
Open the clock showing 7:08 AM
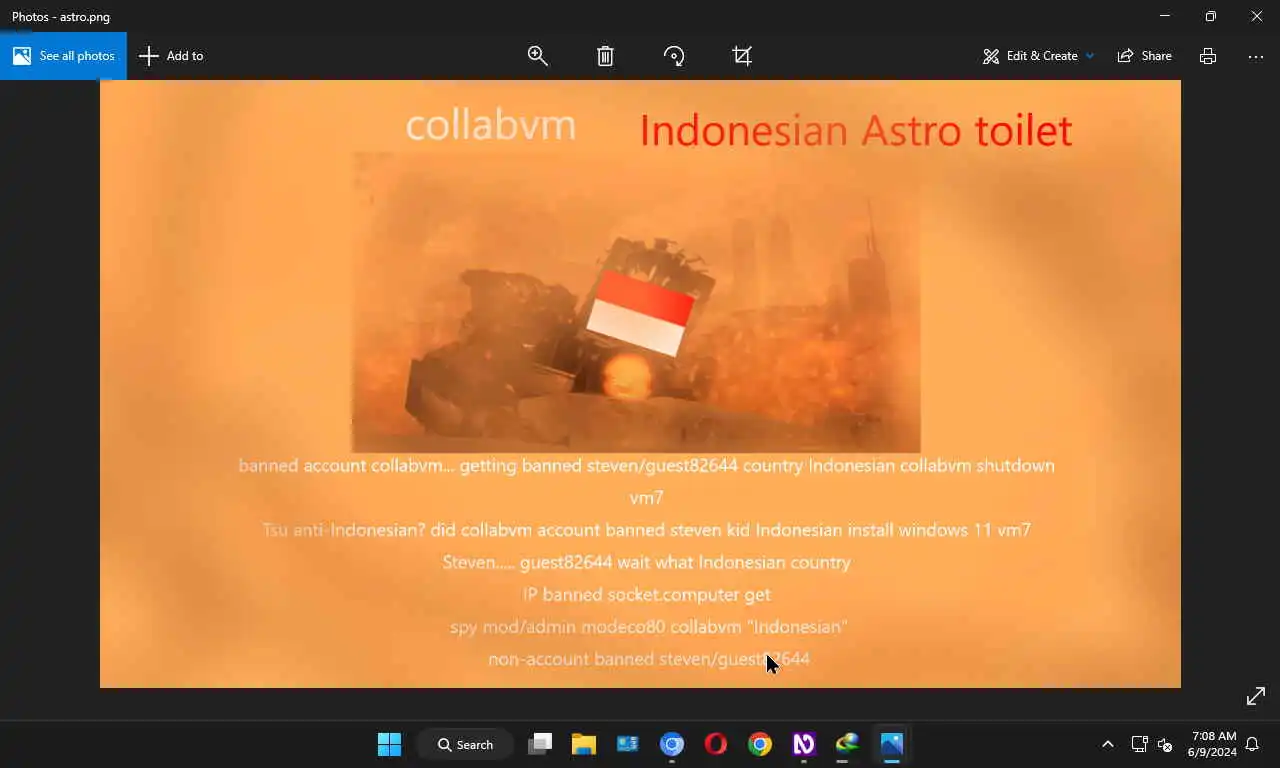(x=1212, y=744)
